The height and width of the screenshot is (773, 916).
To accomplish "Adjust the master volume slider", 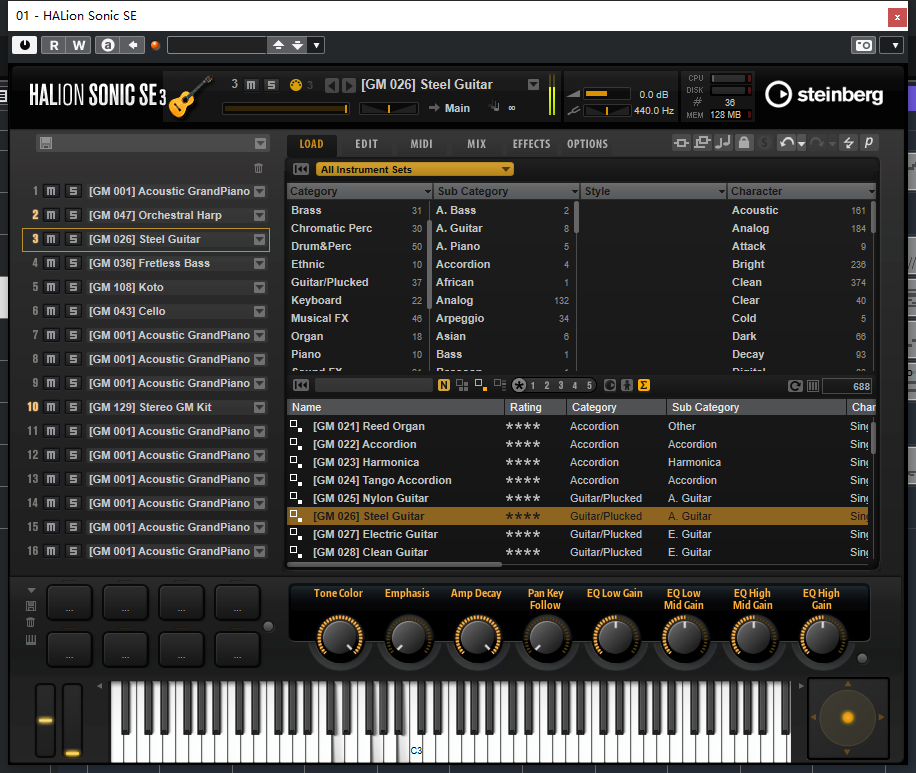I will tap(607, 93).
